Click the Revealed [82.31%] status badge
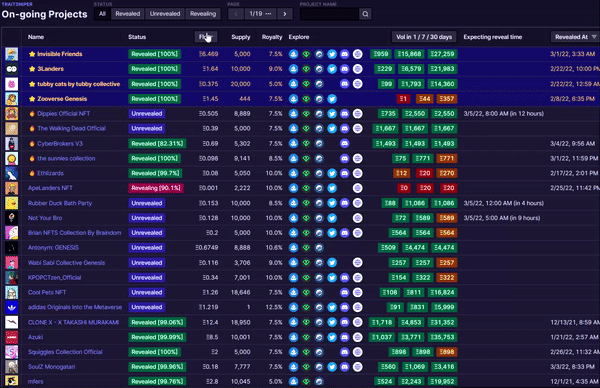Viewport: 600px width, 388px height. 157,143
